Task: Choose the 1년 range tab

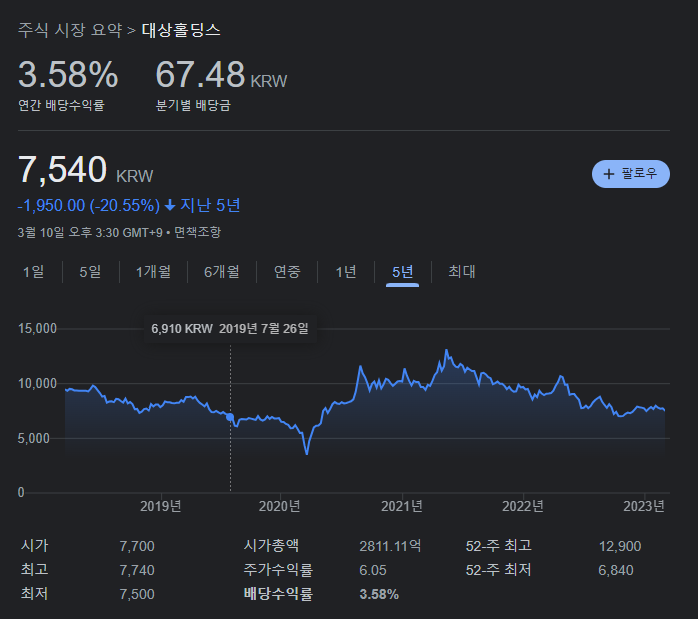Action: (346, 271)
